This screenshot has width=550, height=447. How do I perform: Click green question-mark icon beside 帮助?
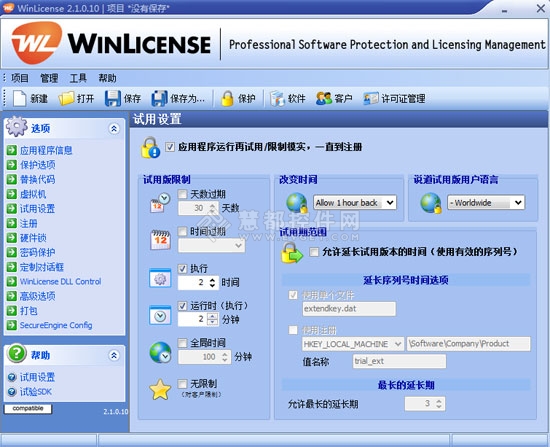16,353
